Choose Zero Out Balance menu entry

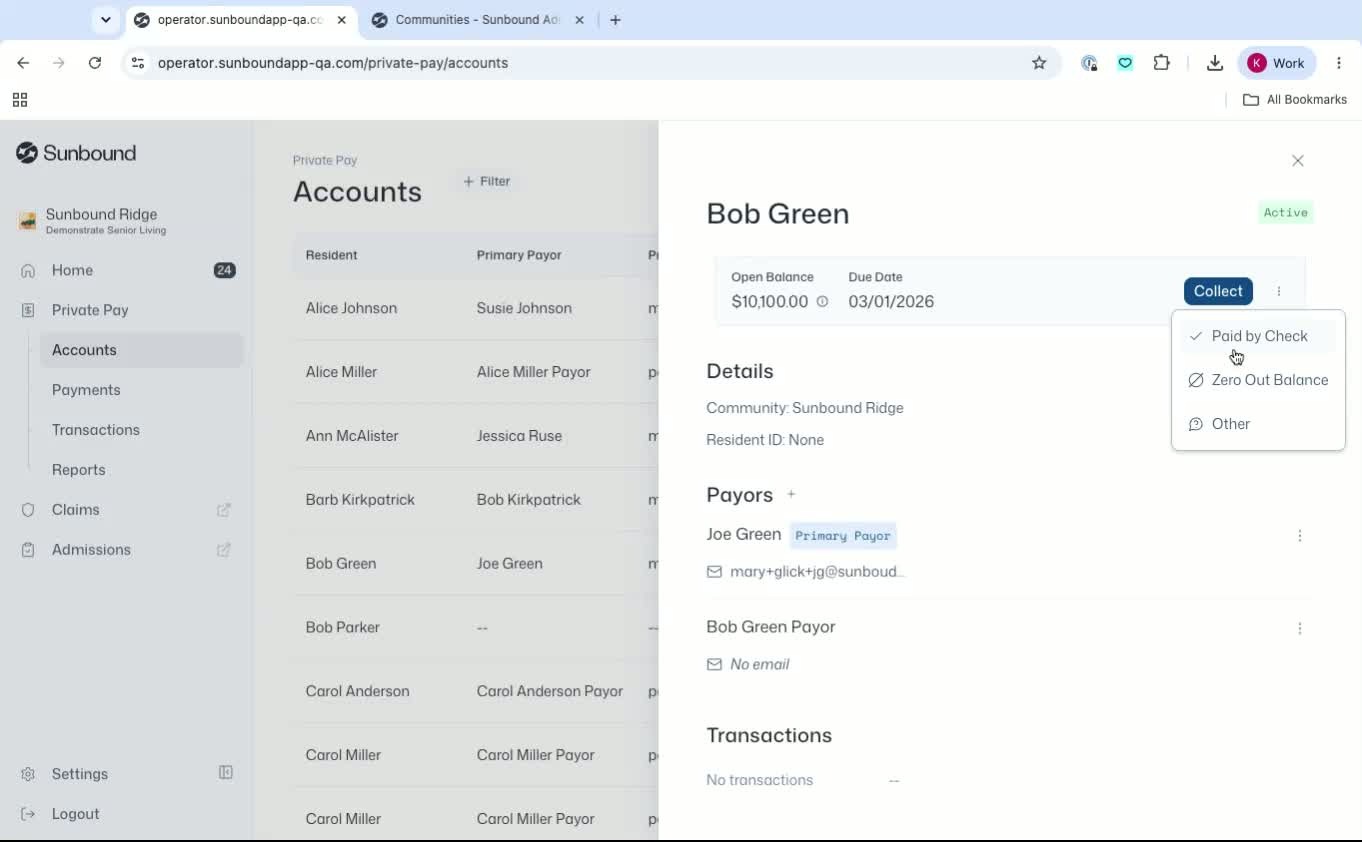(x=1258, y=380)
